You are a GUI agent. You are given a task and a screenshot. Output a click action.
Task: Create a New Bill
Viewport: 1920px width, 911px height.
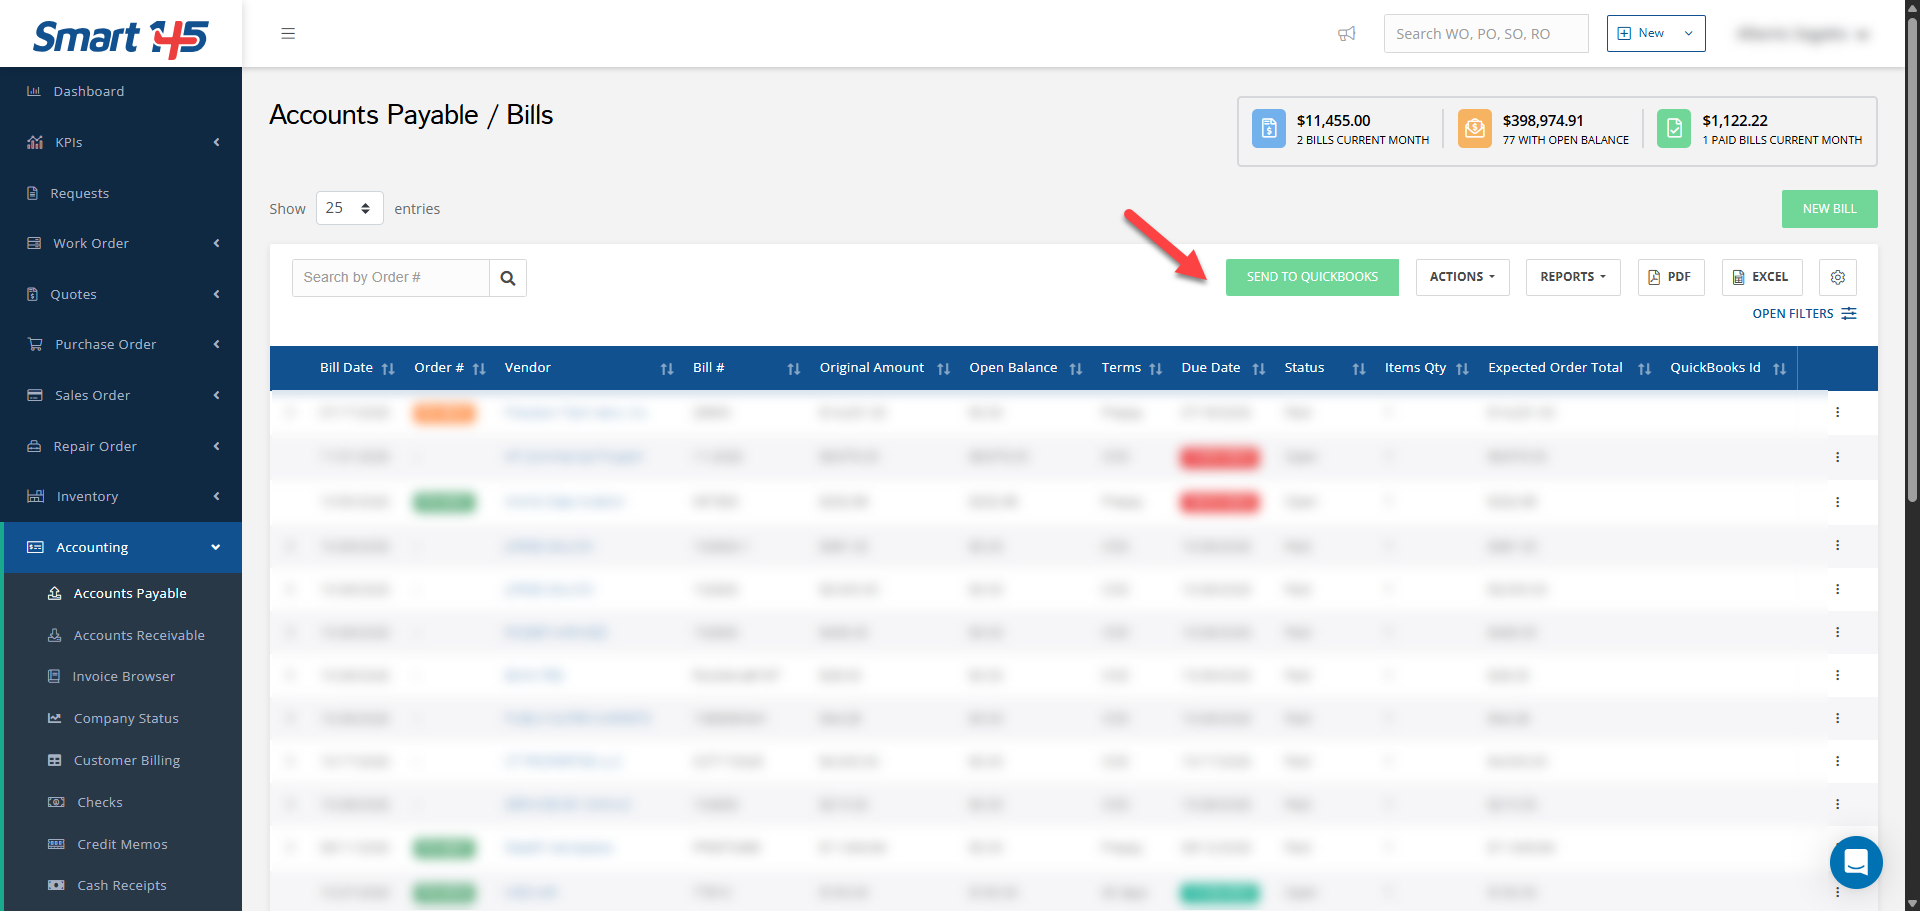point(1829,209)
